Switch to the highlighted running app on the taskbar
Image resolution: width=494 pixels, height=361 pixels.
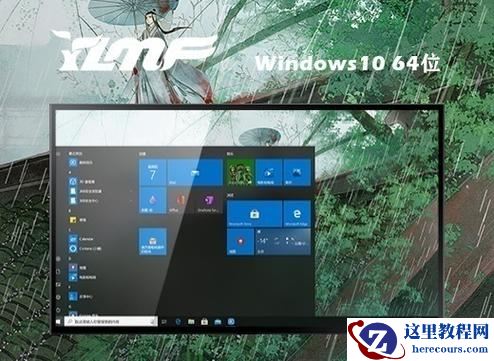click(231, 322)
